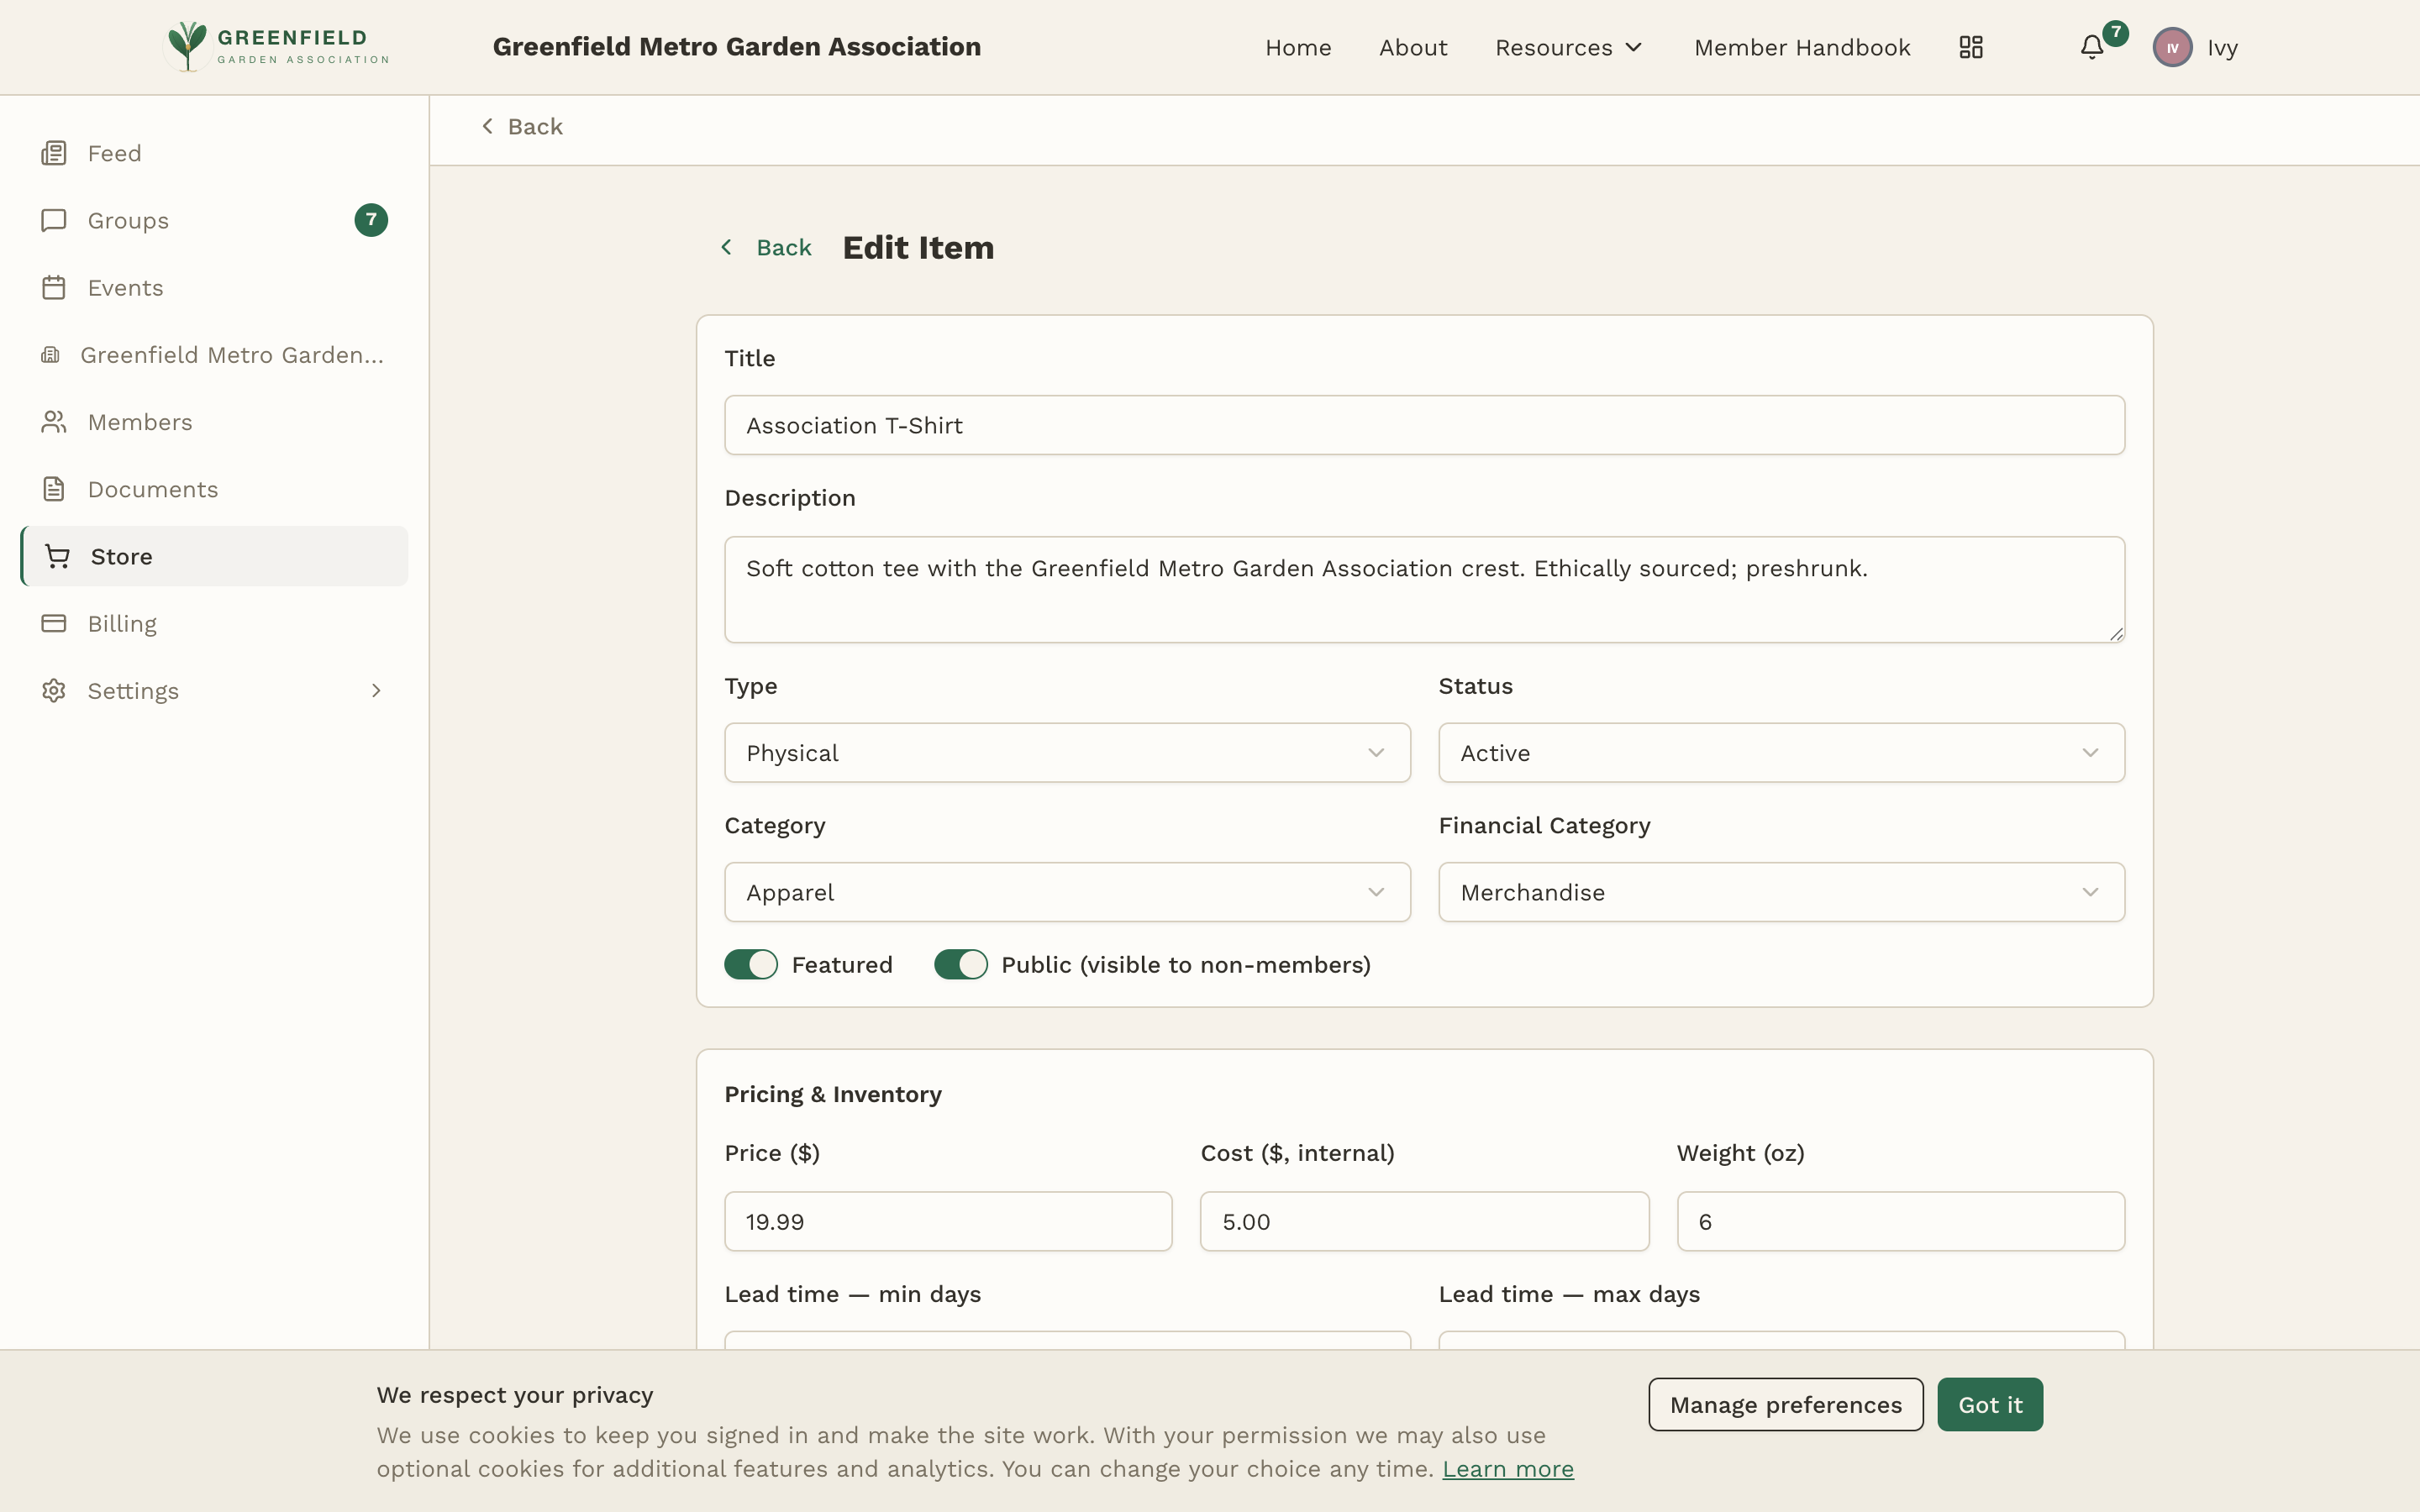
Task: Select Events in the sidebar
Action: pyautogui.click(x=214, y=287)
